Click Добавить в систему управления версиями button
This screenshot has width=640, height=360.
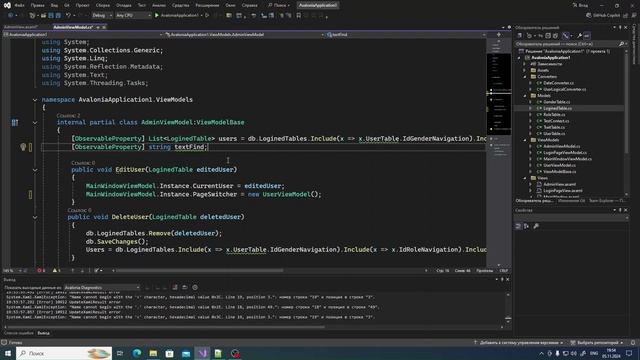tap(519, 342)
